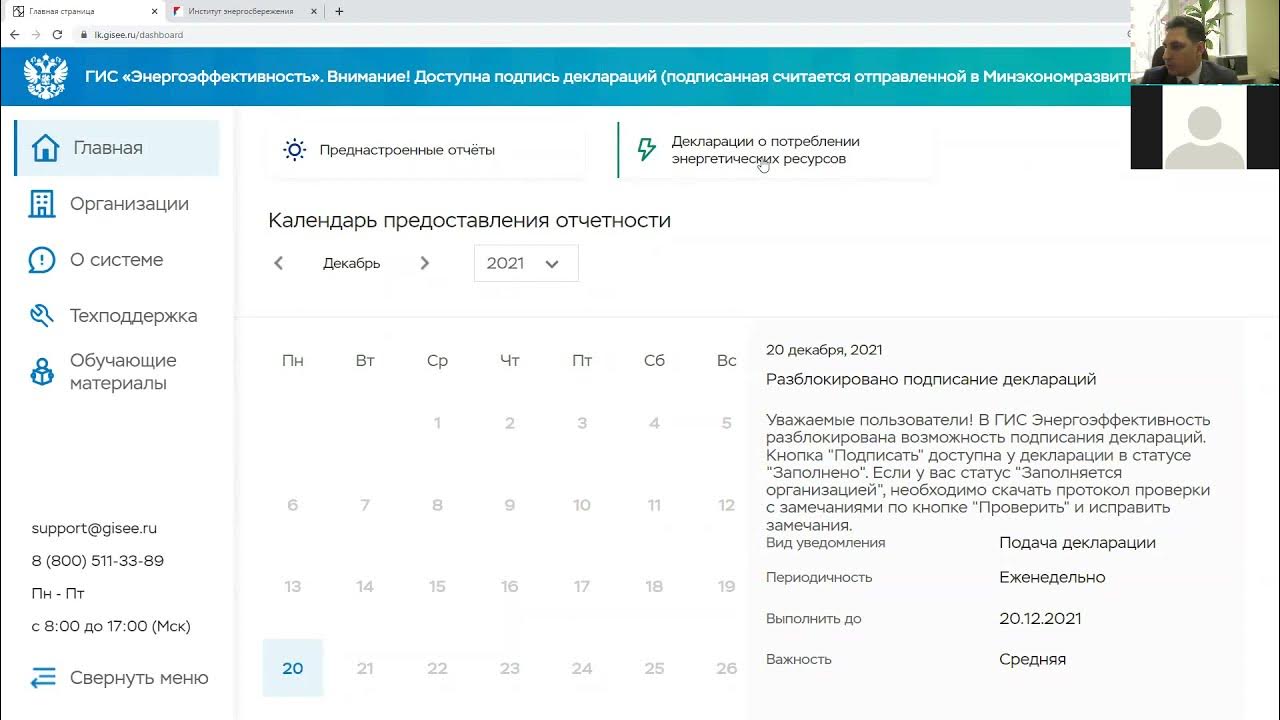Switch to Главная страница browser tab

tap(82, 11)
